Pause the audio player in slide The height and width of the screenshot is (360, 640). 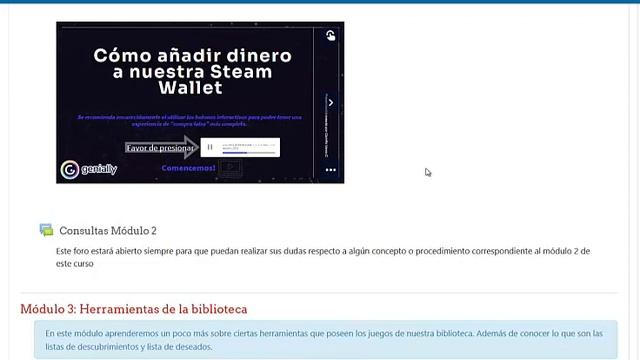(210, 147)
